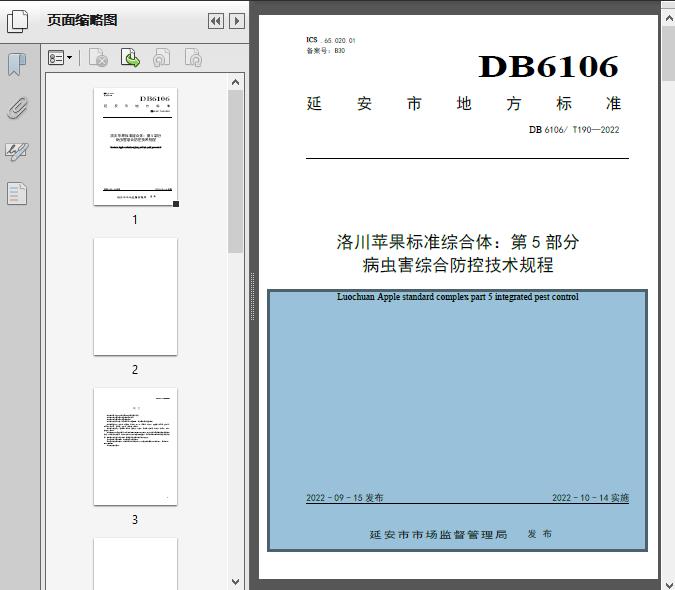The image size is (675, 590).
Task: Select page 1 thumbnail
Action: point(135,147)
